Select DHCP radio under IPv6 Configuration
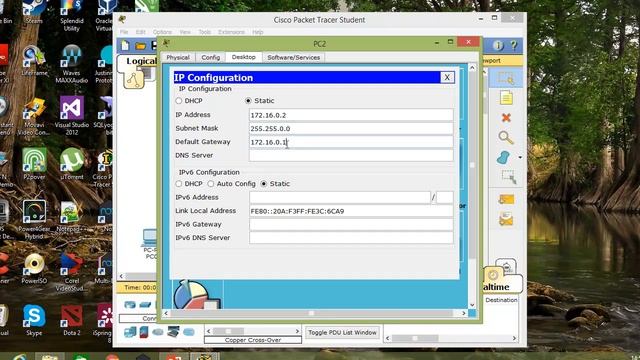 tap(179, 184)
